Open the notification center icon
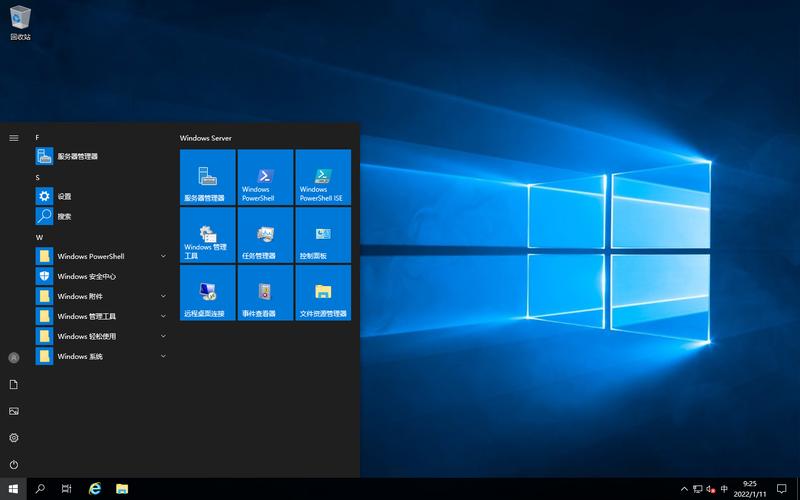Screen dimensions: 800x500 click(x=781, y=489)
